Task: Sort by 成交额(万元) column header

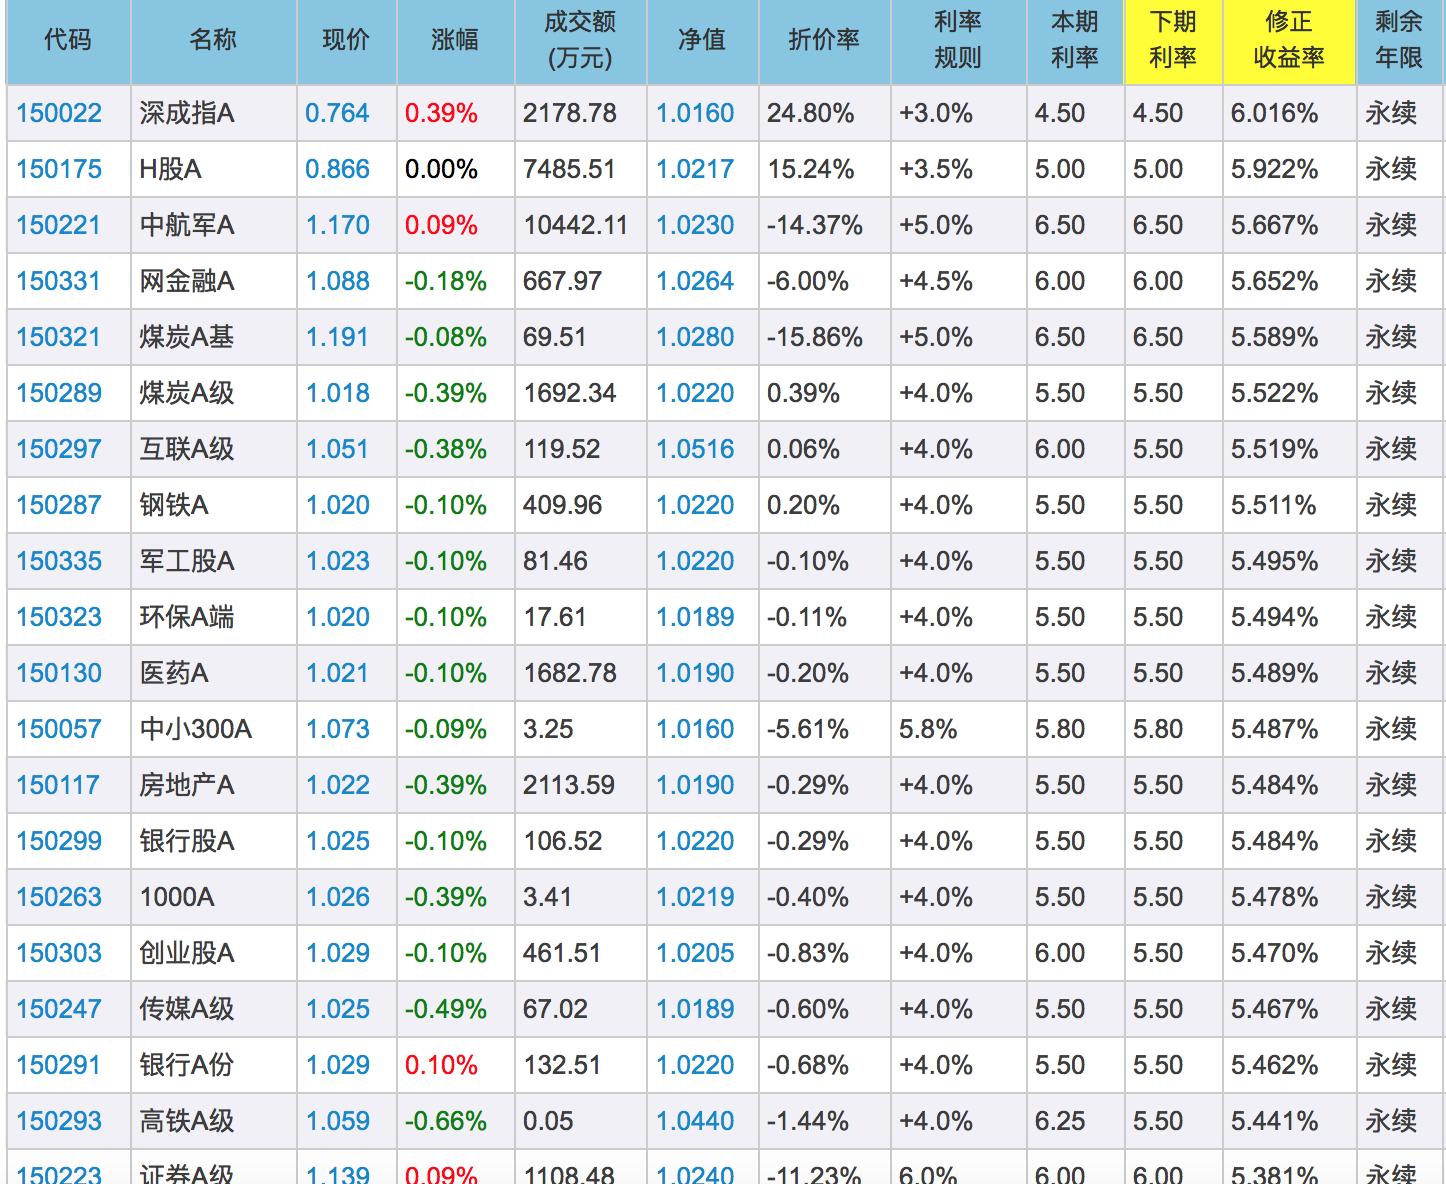Action: pyautogui.click(x=578, y=40)
